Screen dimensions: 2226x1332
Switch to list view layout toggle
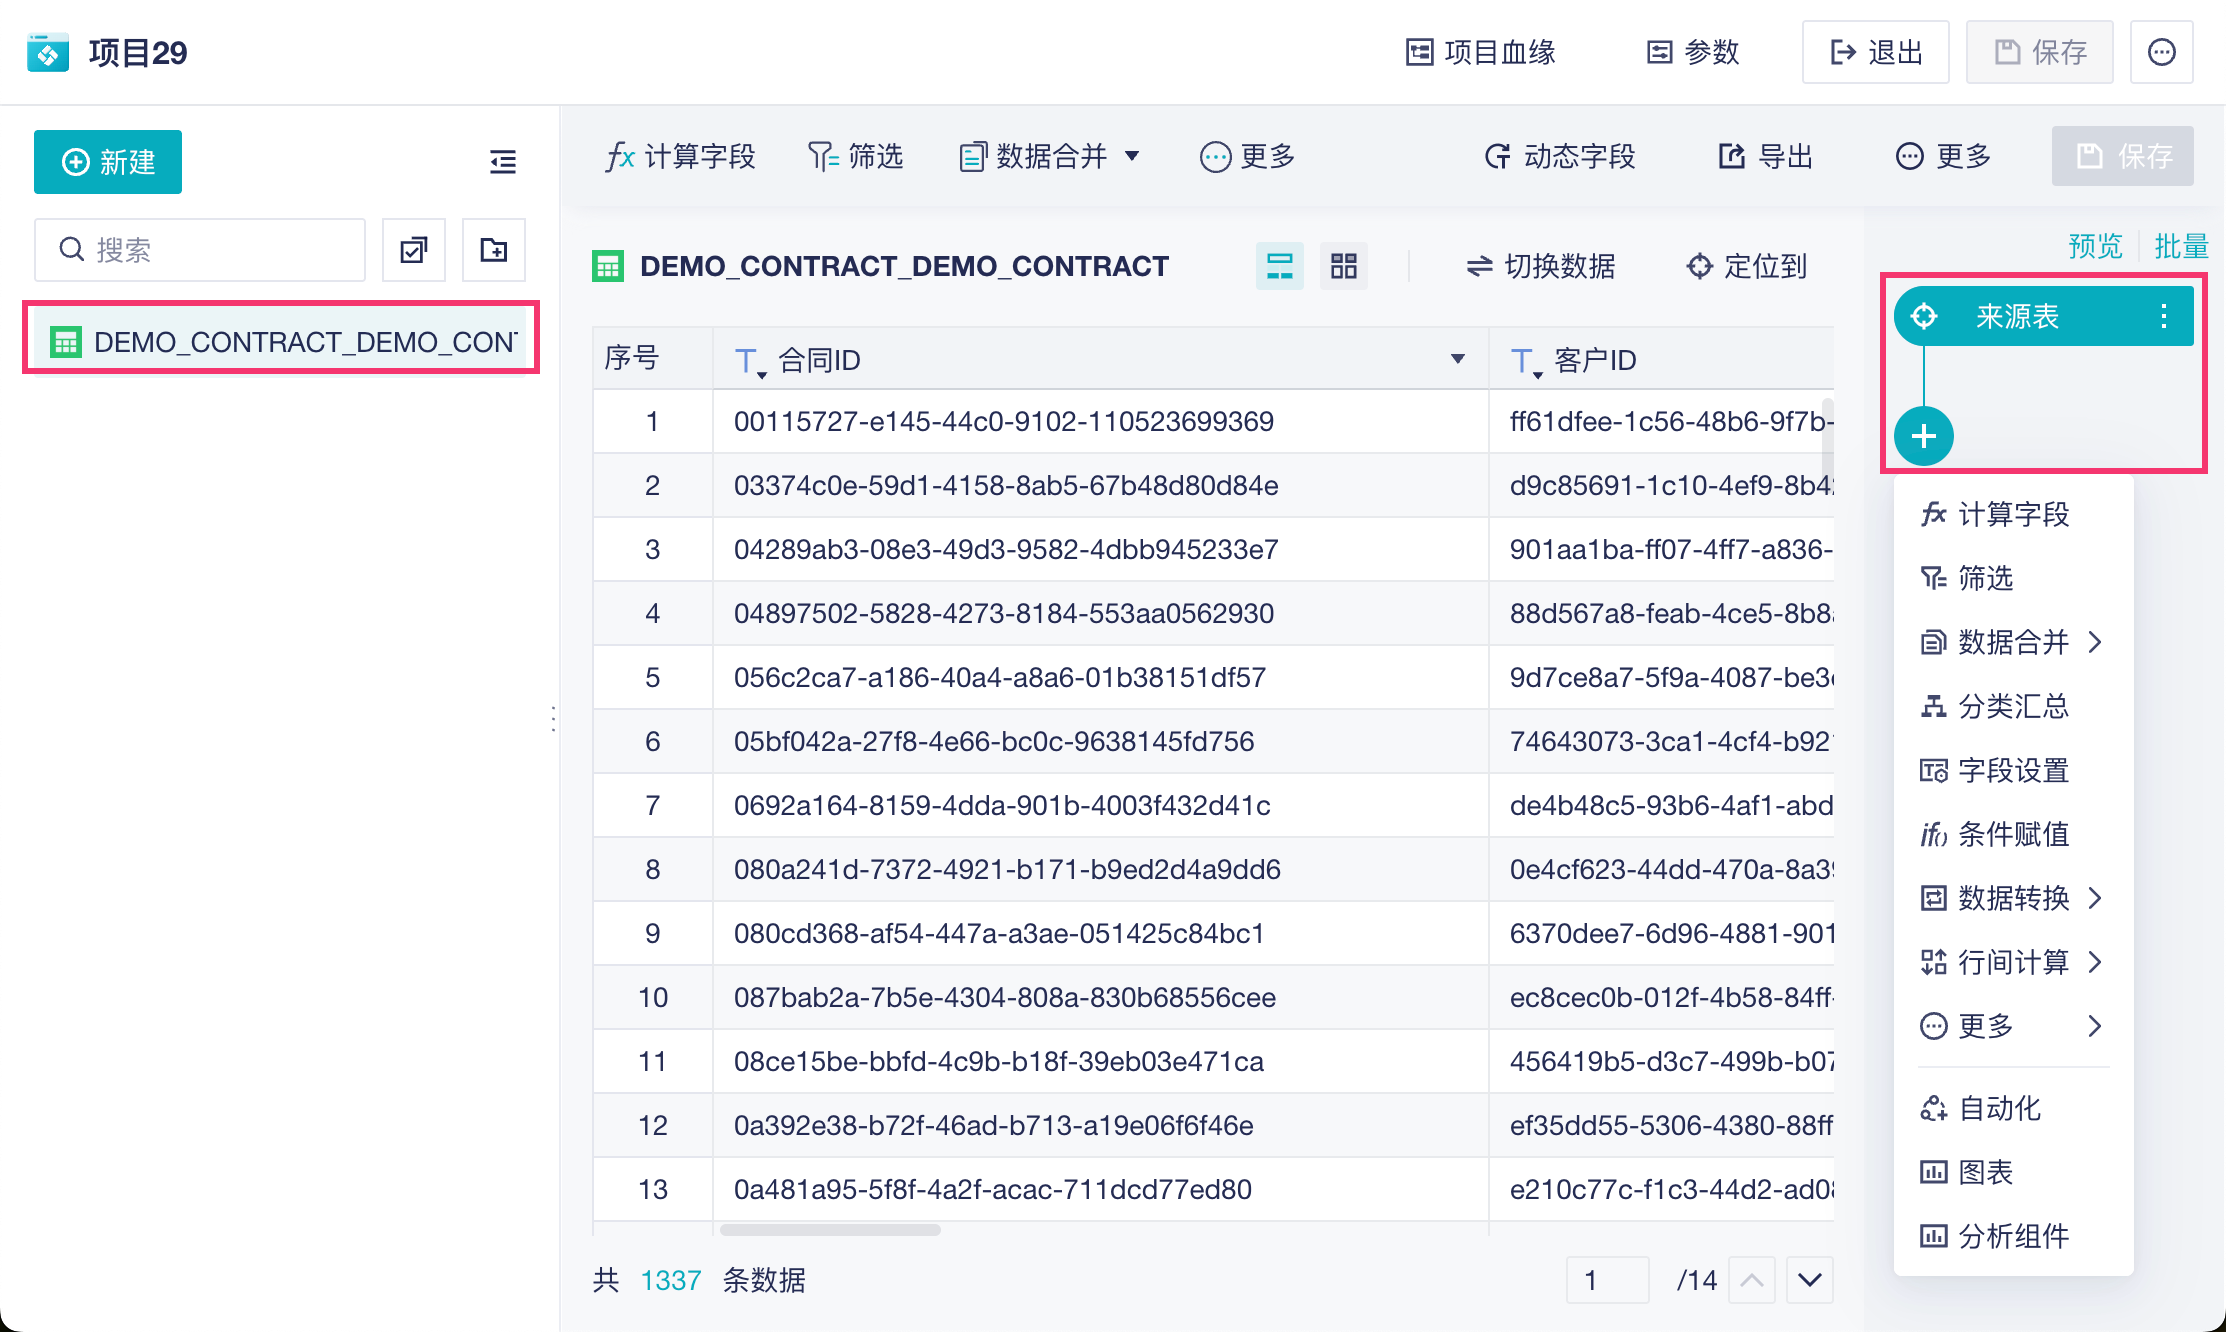1279,266
